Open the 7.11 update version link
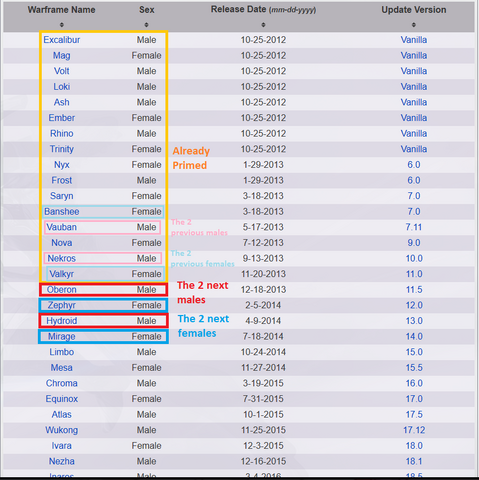Image resolution: width=479 pixels, height=480 pixels. pyautogui.click(x=414, y=227)
